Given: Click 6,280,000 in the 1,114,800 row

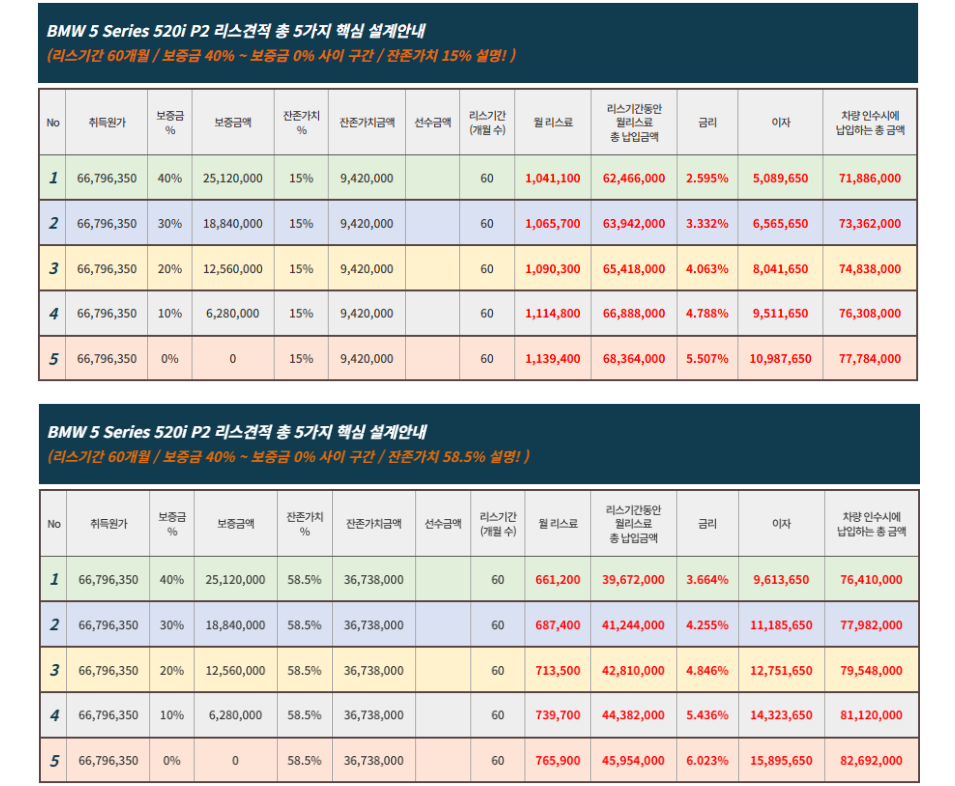Looking at the screenshot, I should [233, 314].
